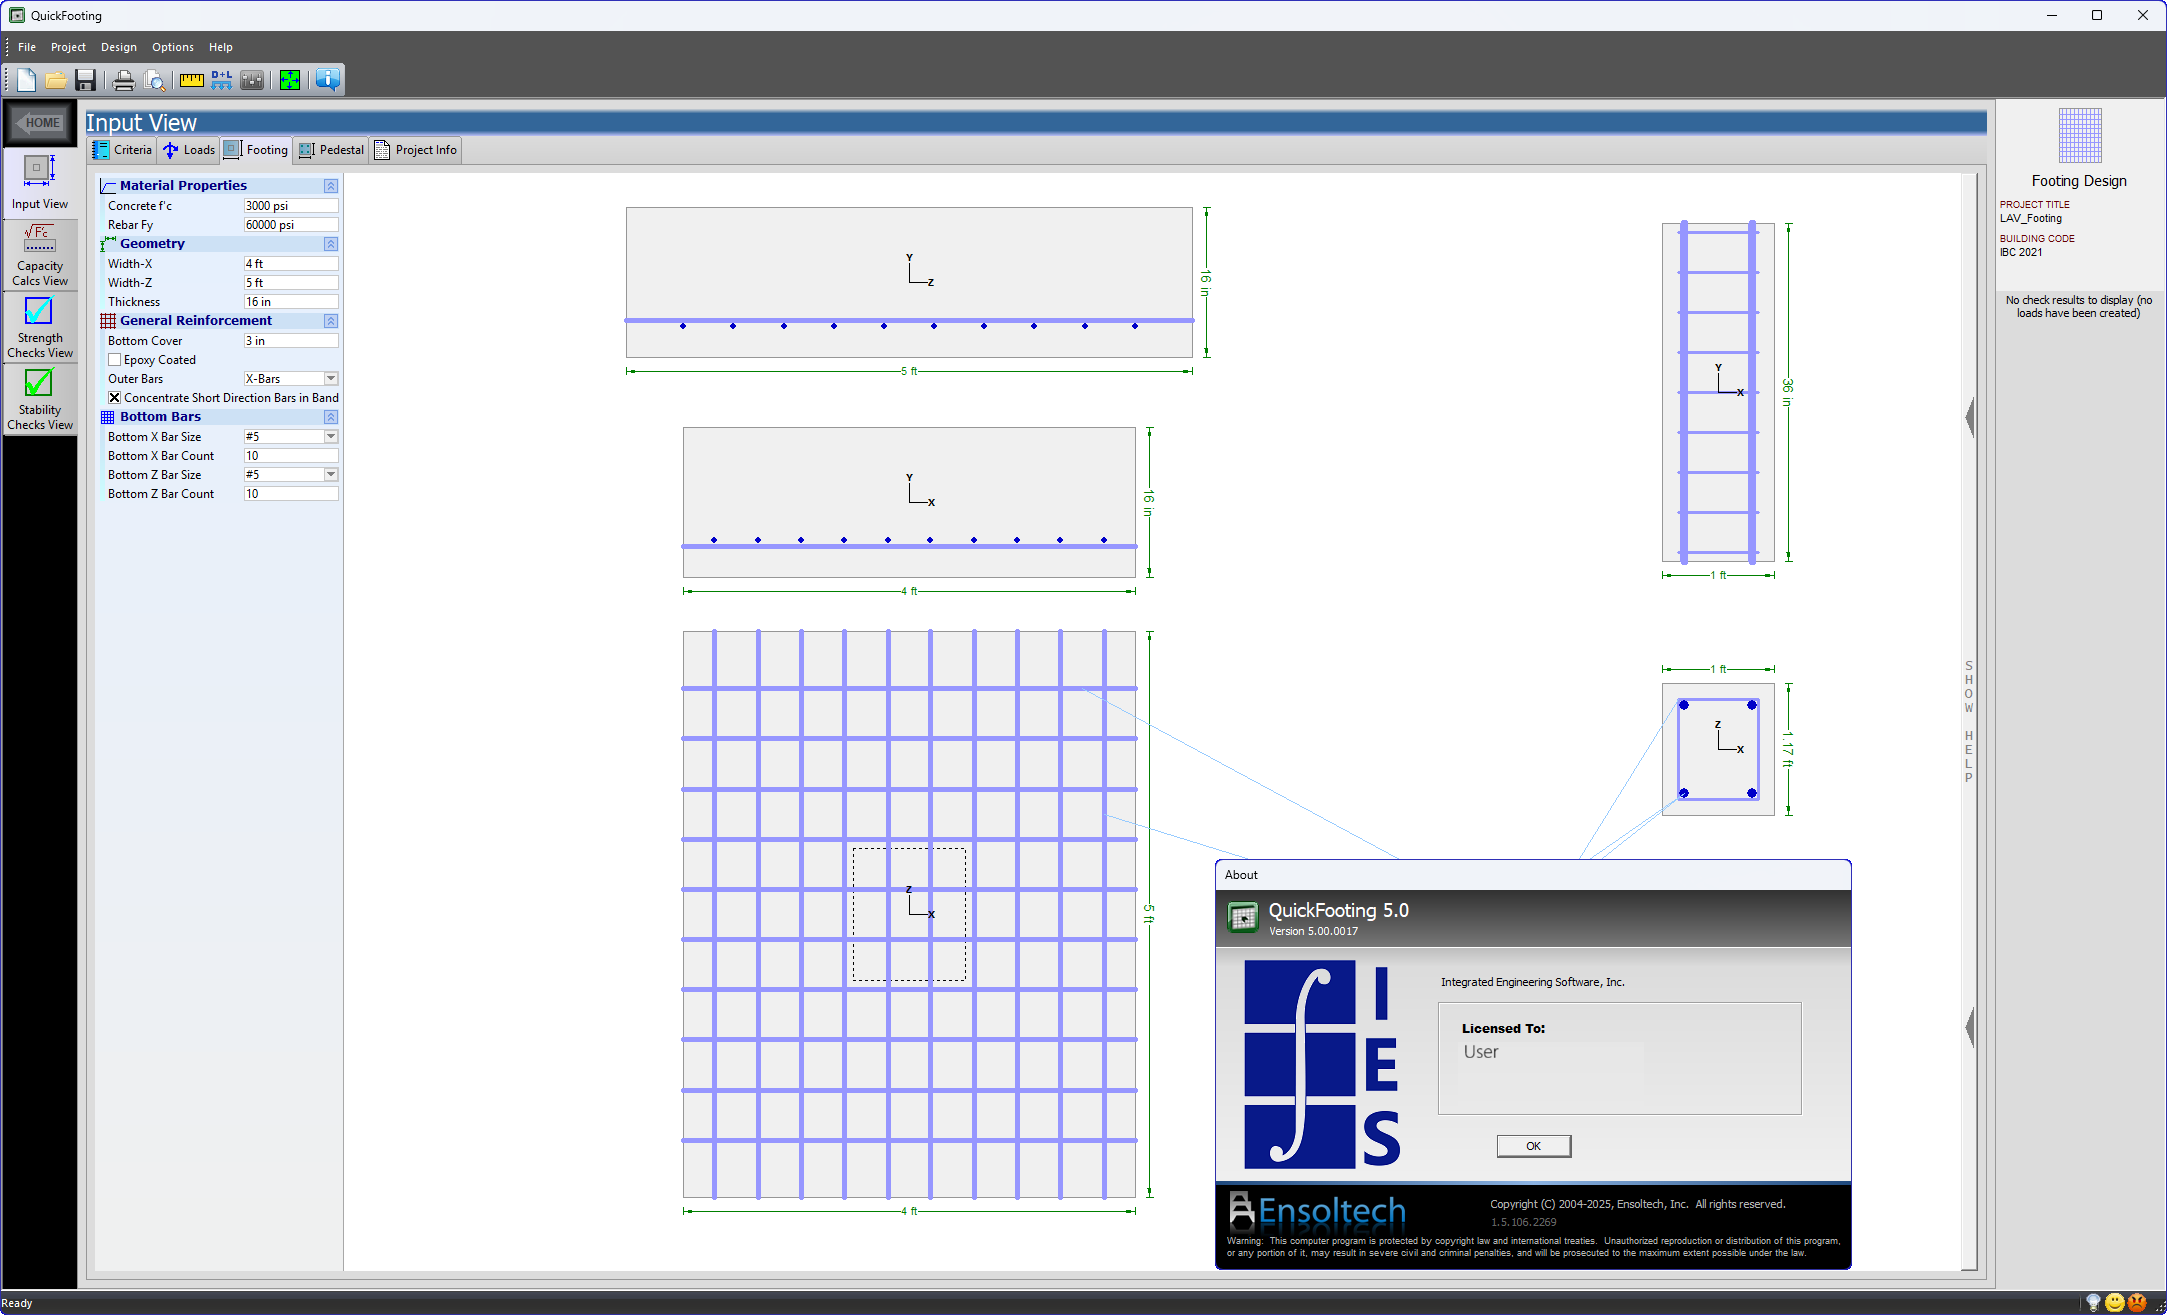Screen dimensions: 2167x1315
Task: Open the ruler units settings icon
Action: click(191, 80)
